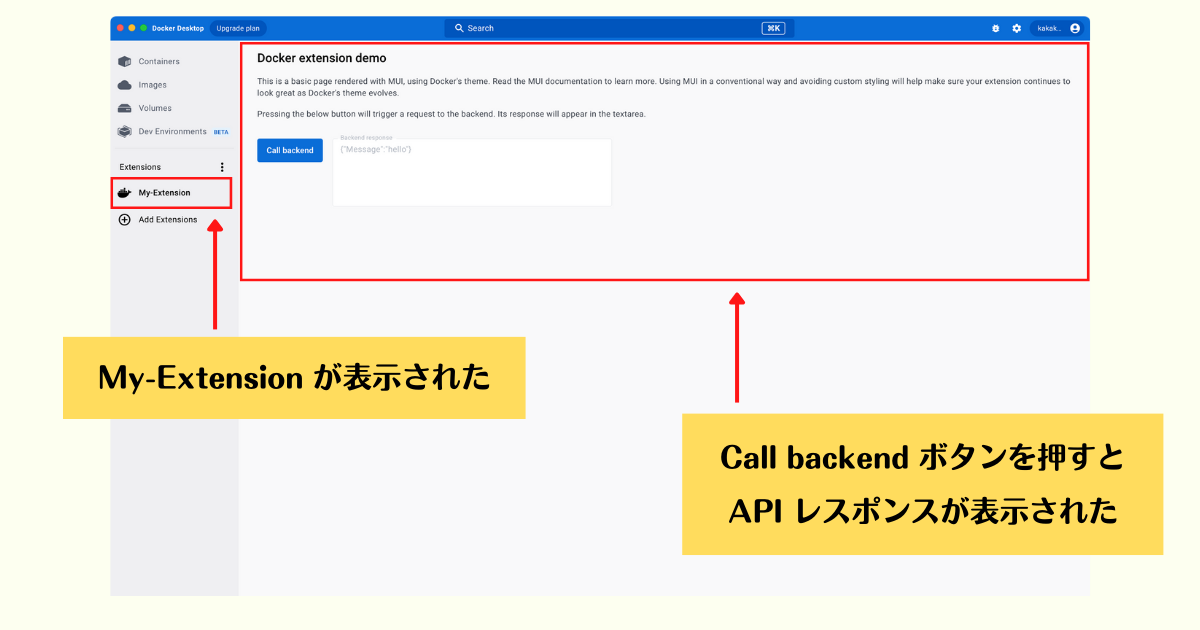Click the user account avatar icon
The image size is (1200, 630).
(x=1075, y=28)
